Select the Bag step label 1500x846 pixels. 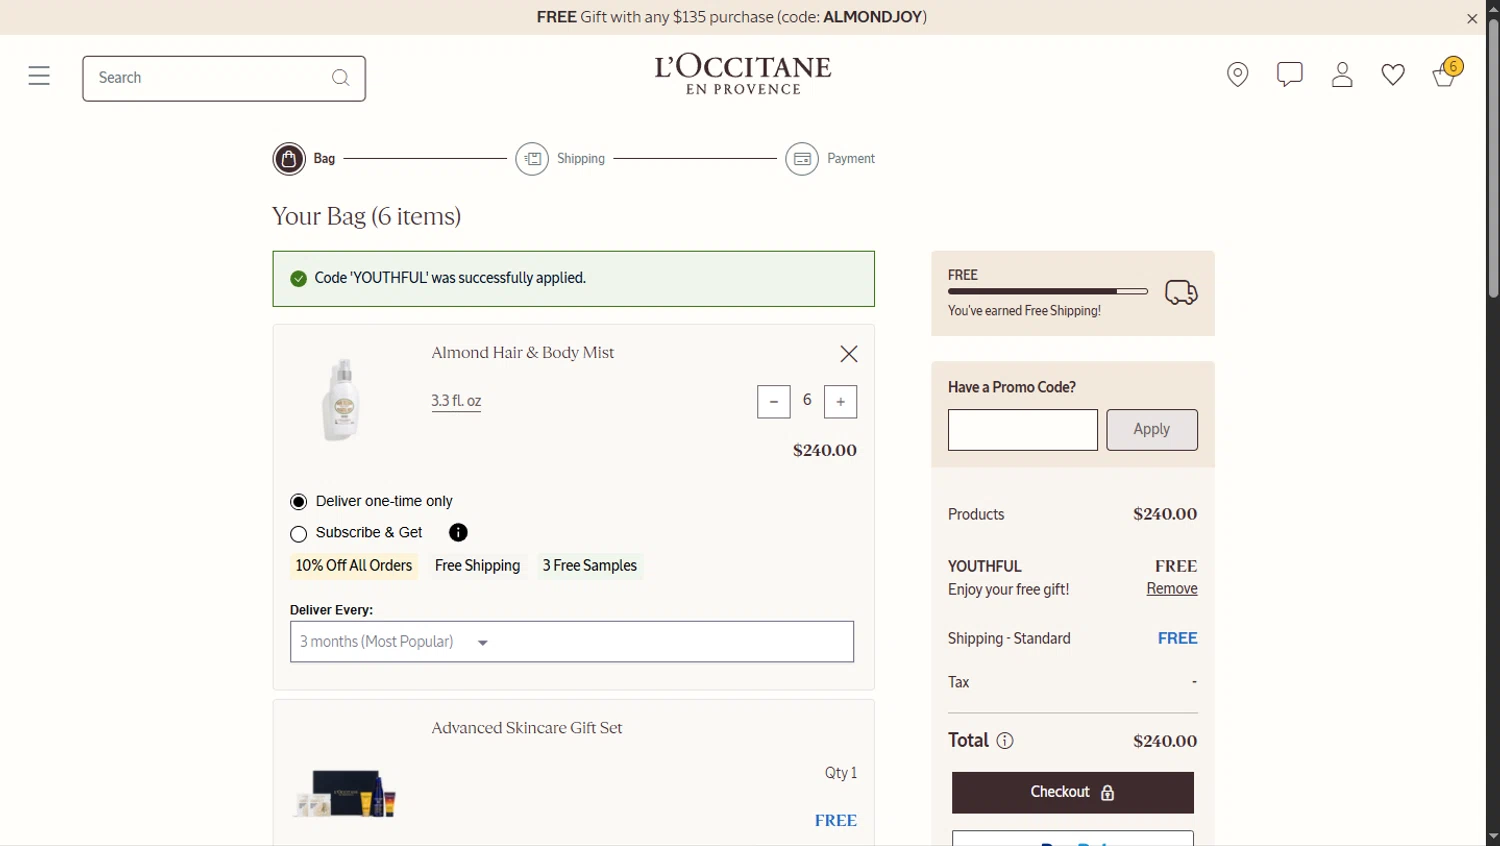point(324,159)
